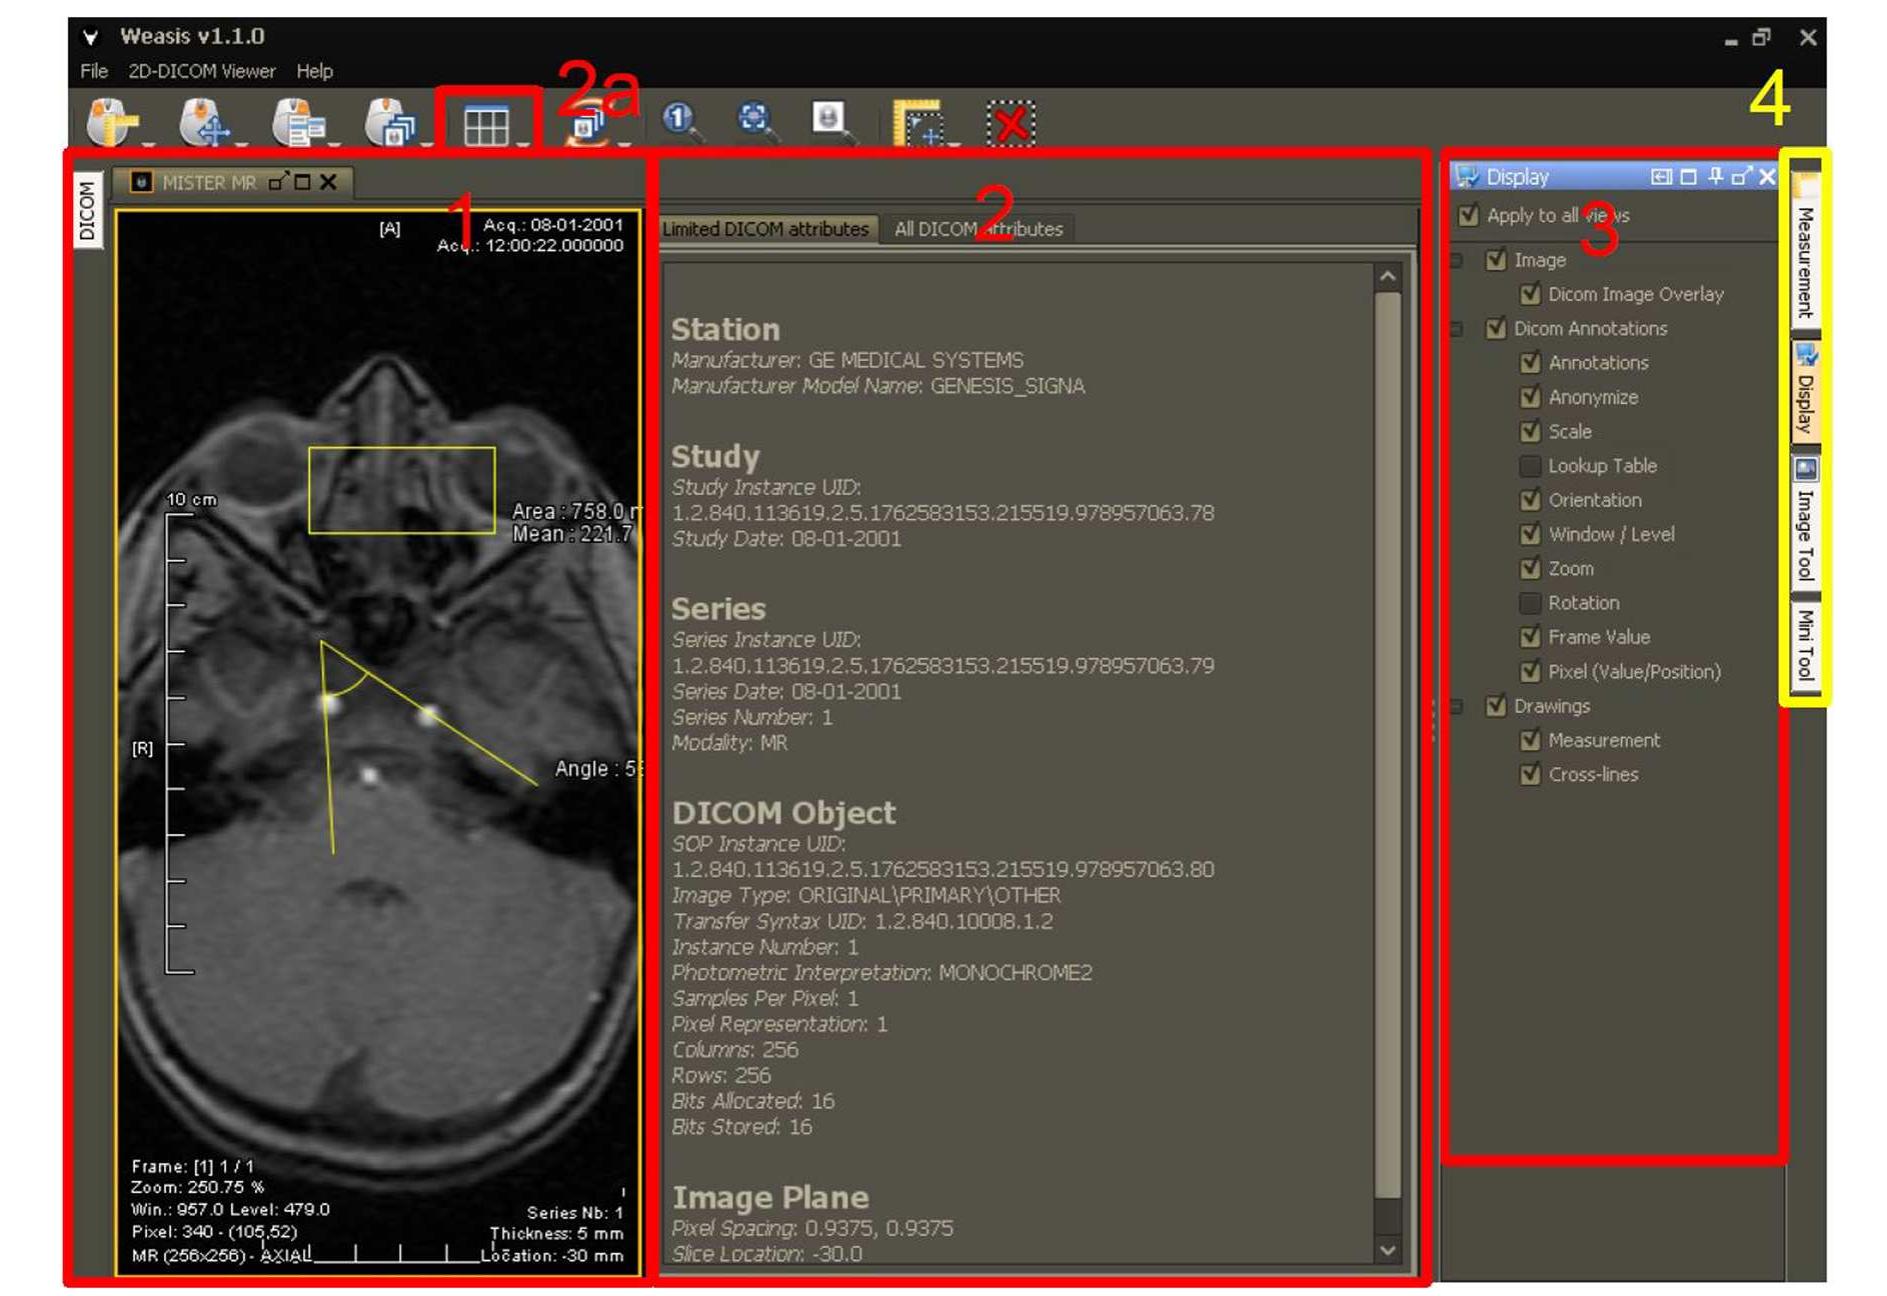
Task: Open the Measurement side tab
Action: point(1805,250)
